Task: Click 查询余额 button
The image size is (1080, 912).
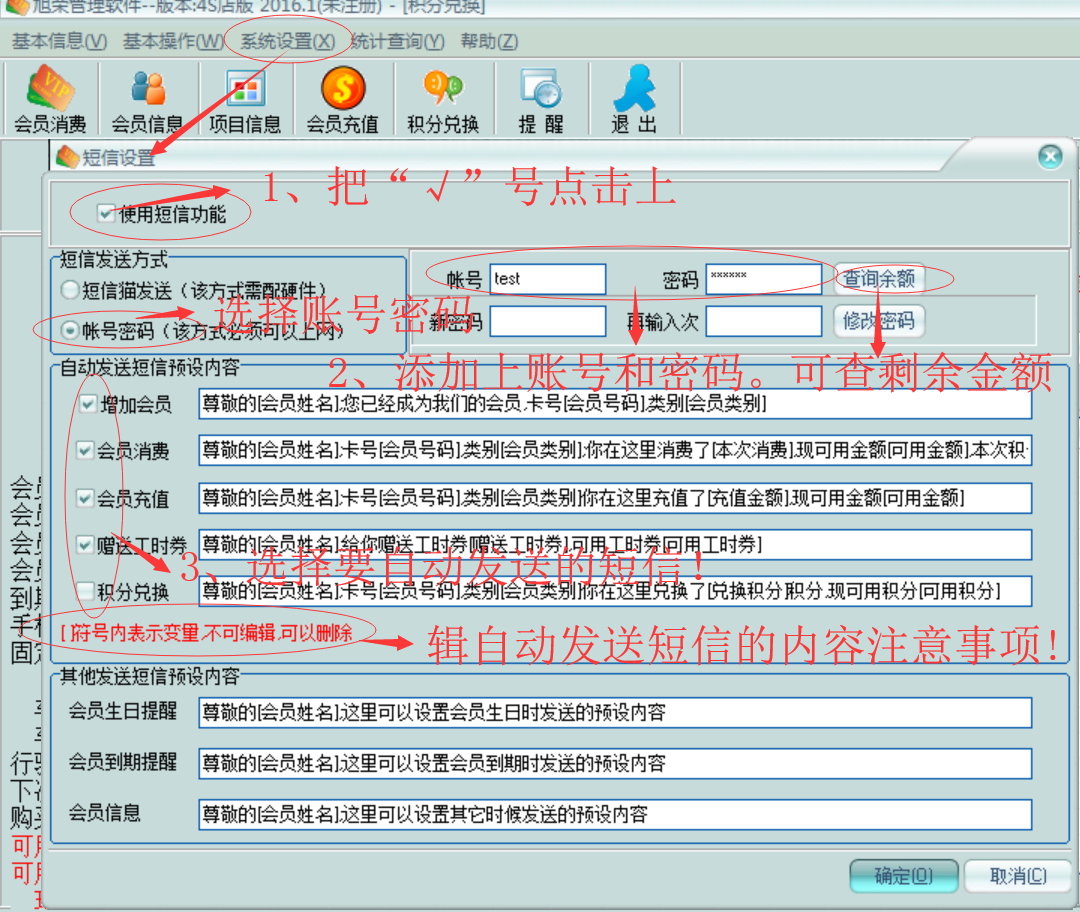Action: pos(879,279)
